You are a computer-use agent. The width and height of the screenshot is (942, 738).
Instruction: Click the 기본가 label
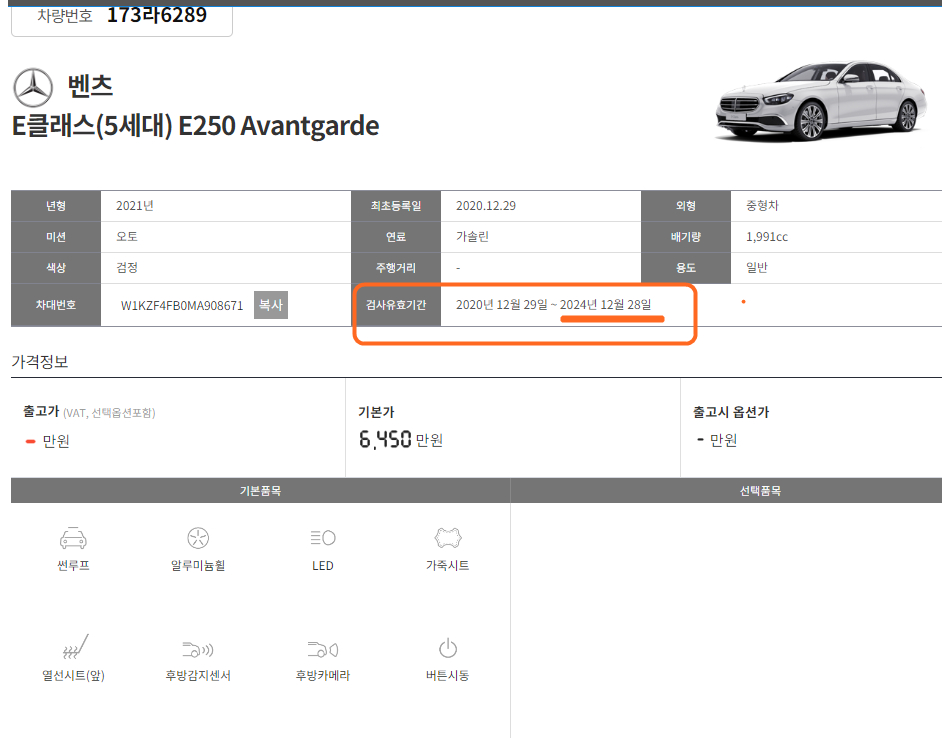pos(376,412)
